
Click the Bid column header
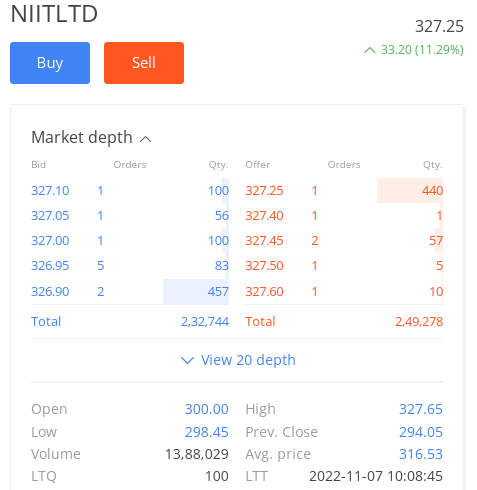tap(39, 165)
